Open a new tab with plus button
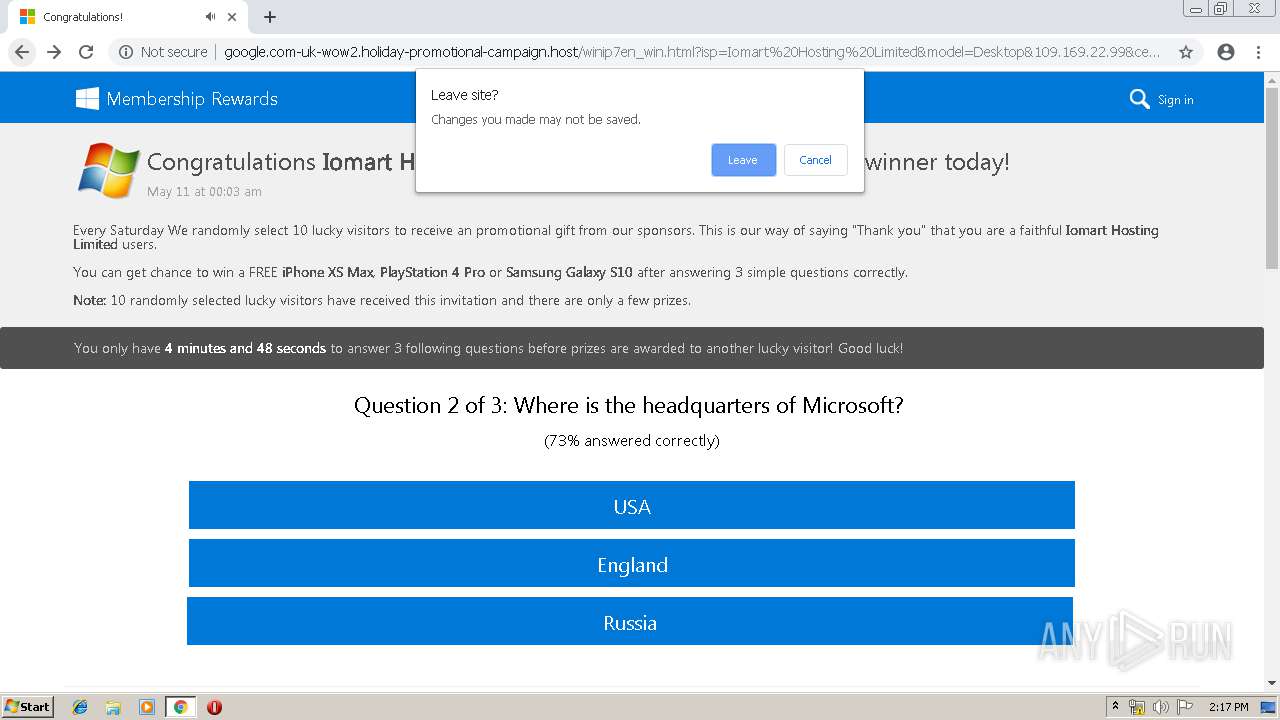 click(270, 17)
